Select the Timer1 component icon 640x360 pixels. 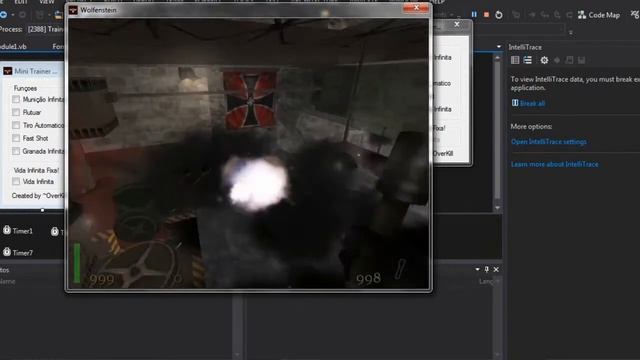[7, 230]
